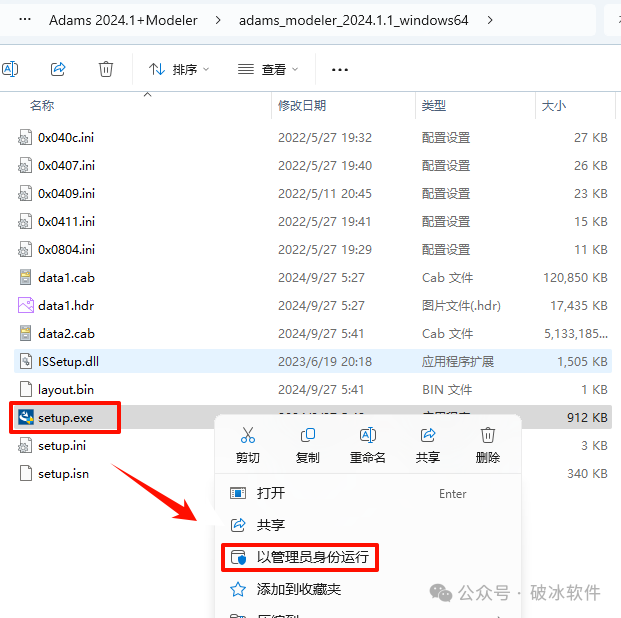
Task: Click the ISSetup.dll file icon
Action: pyautogui.click(x=26, y=361)
